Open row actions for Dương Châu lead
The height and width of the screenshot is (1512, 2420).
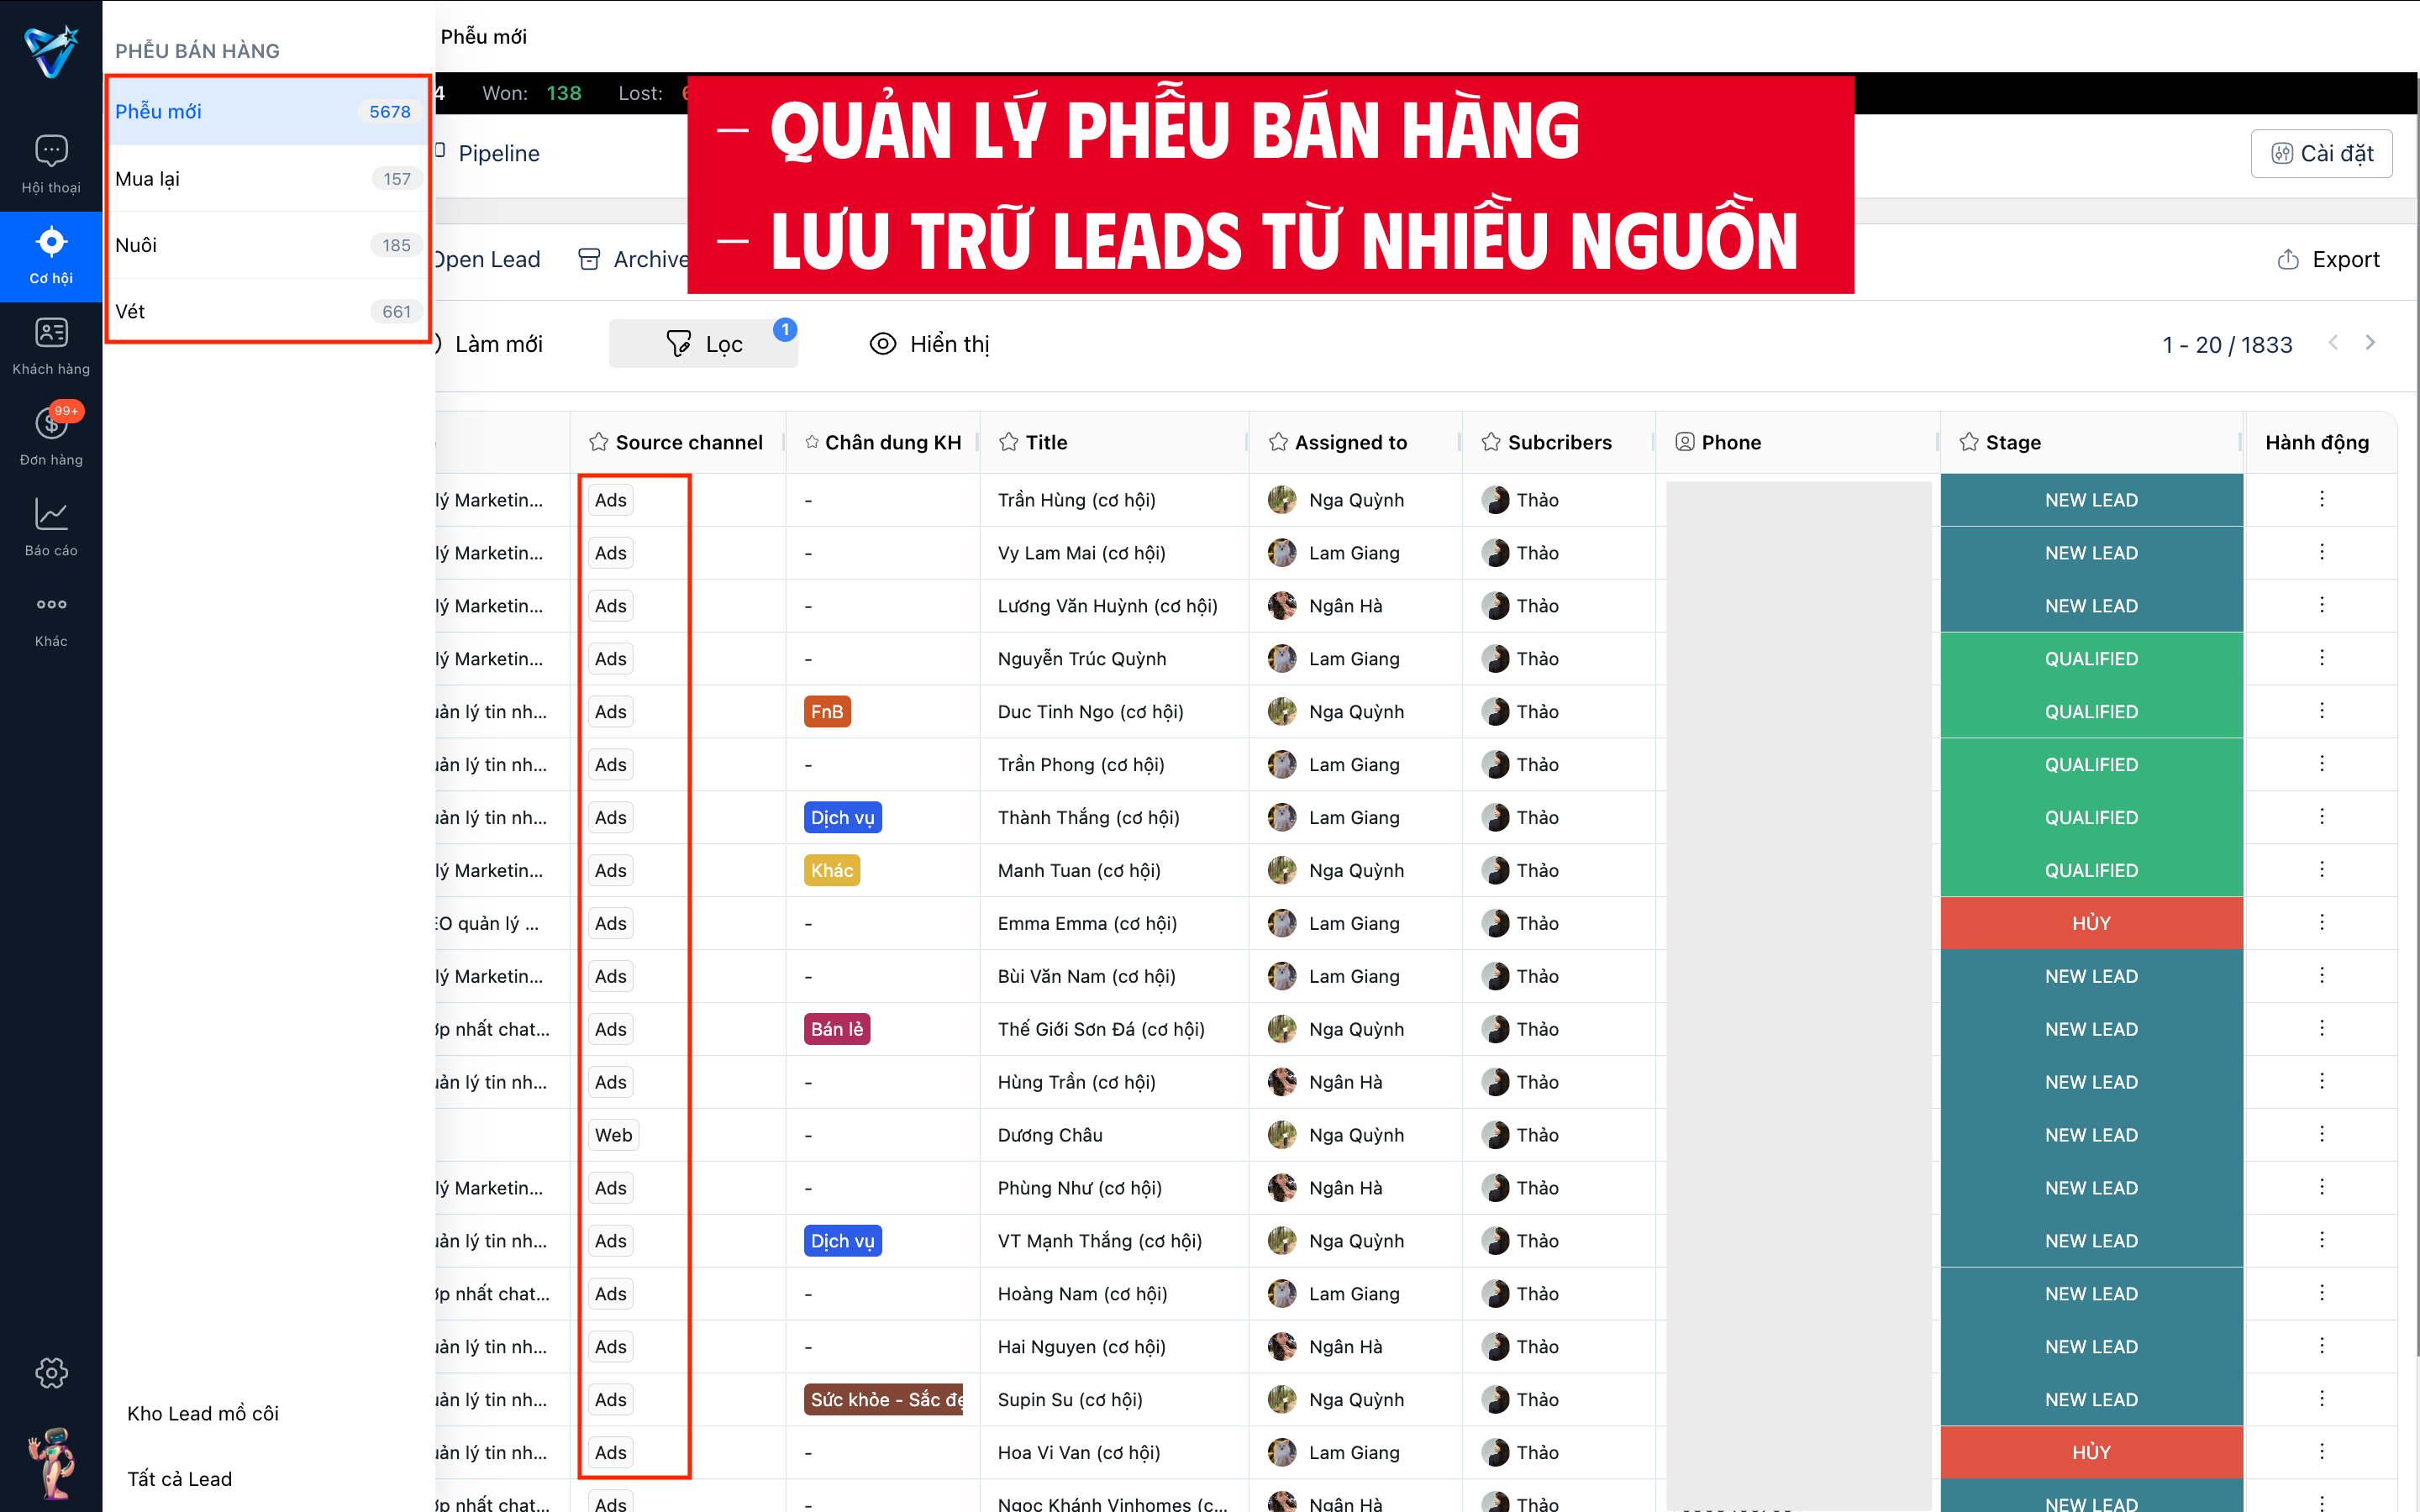coord(2321,1134)
